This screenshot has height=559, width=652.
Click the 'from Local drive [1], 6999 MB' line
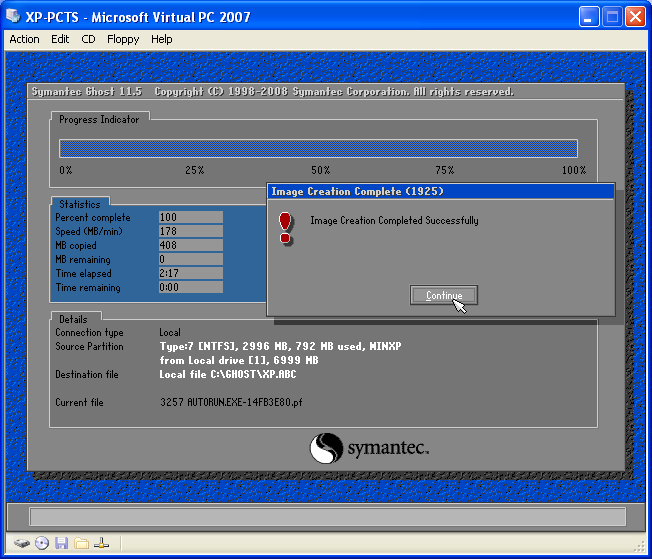click(239, 360)
